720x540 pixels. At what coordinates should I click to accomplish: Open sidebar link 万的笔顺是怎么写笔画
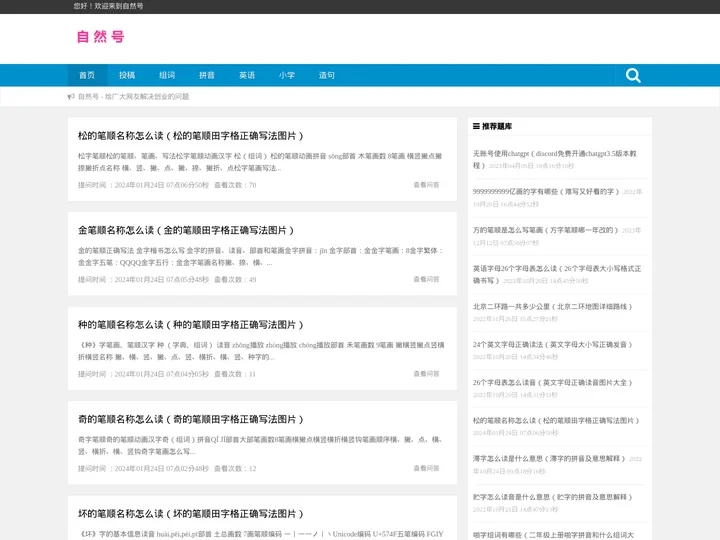(x=546, y=230)
